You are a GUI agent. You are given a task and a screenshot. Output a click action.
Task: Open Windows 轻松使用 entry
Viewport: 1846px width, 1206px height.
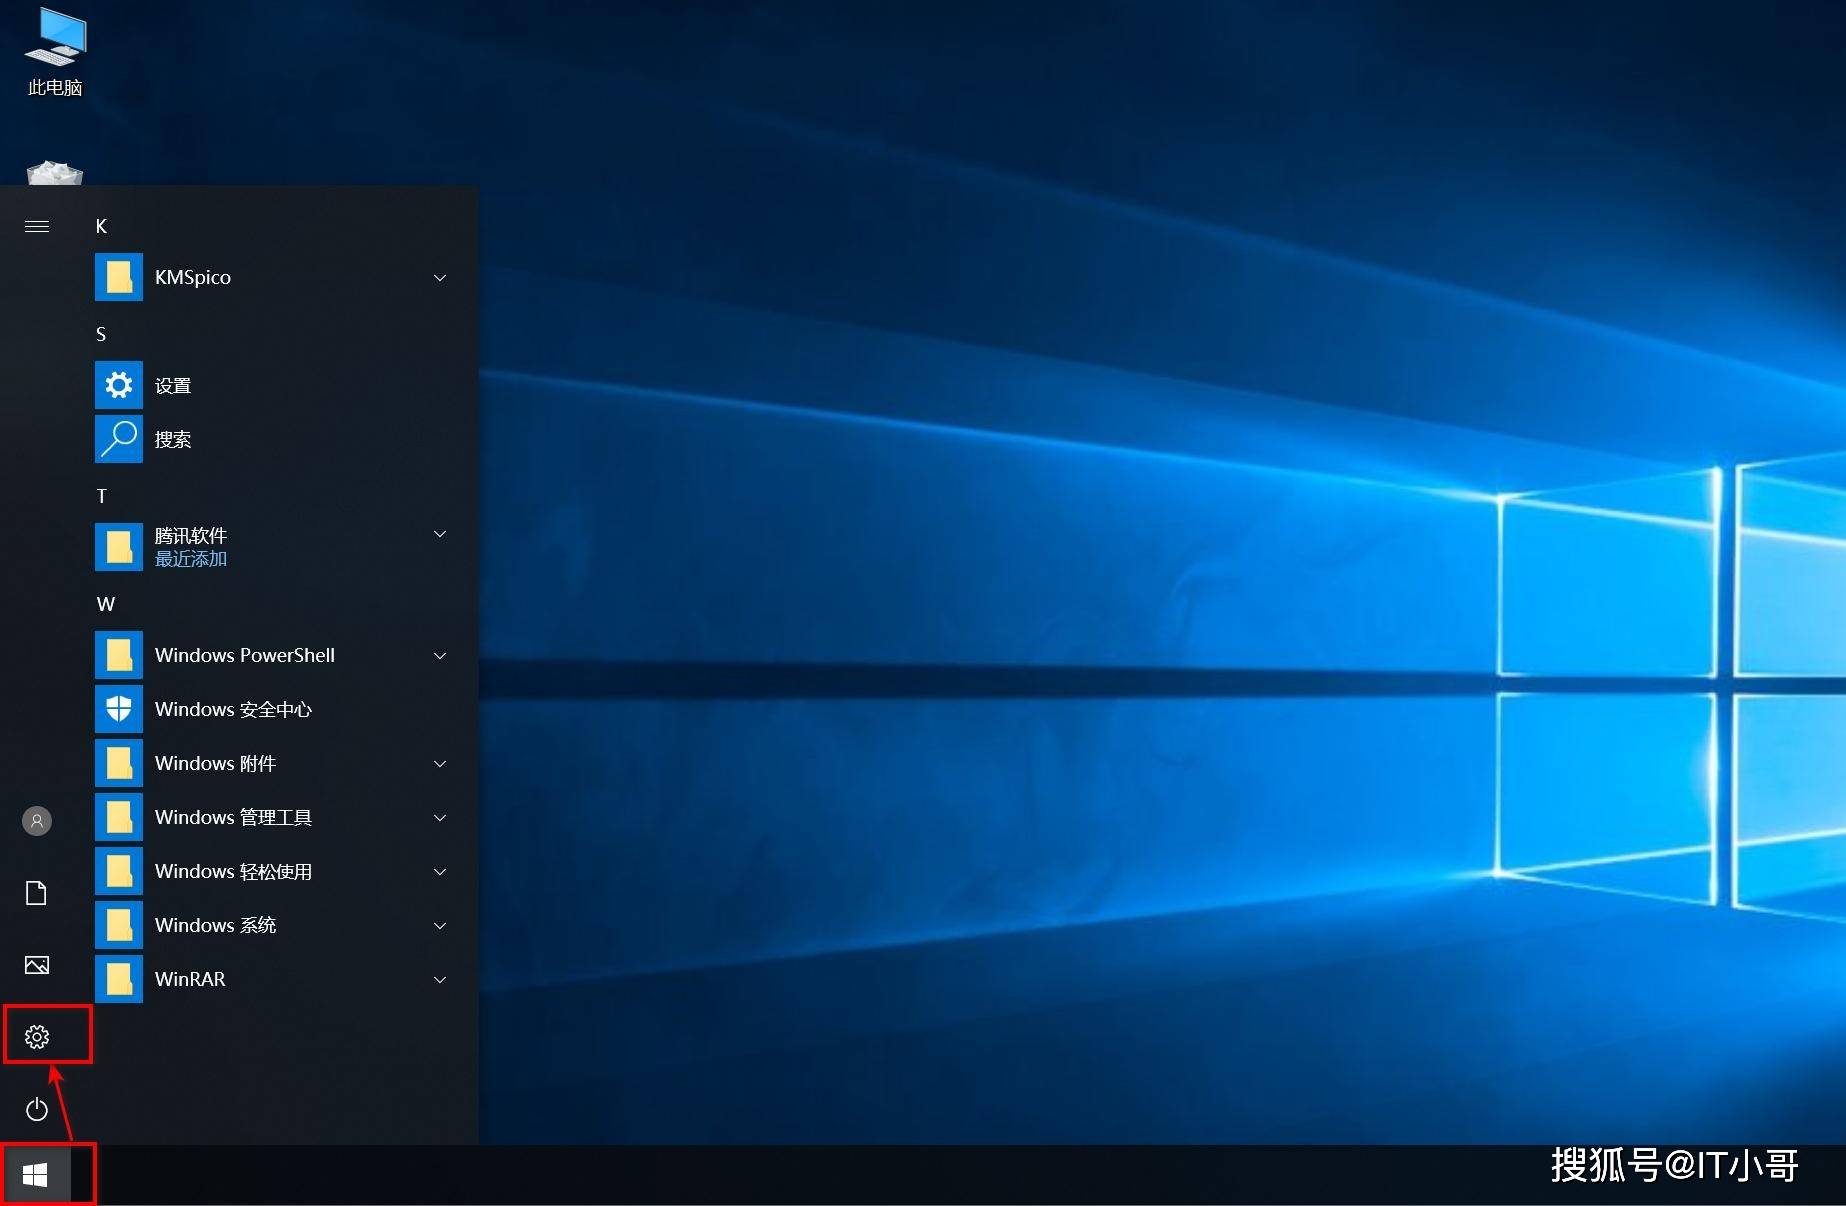pyautogui.click(x=275, y=871)
